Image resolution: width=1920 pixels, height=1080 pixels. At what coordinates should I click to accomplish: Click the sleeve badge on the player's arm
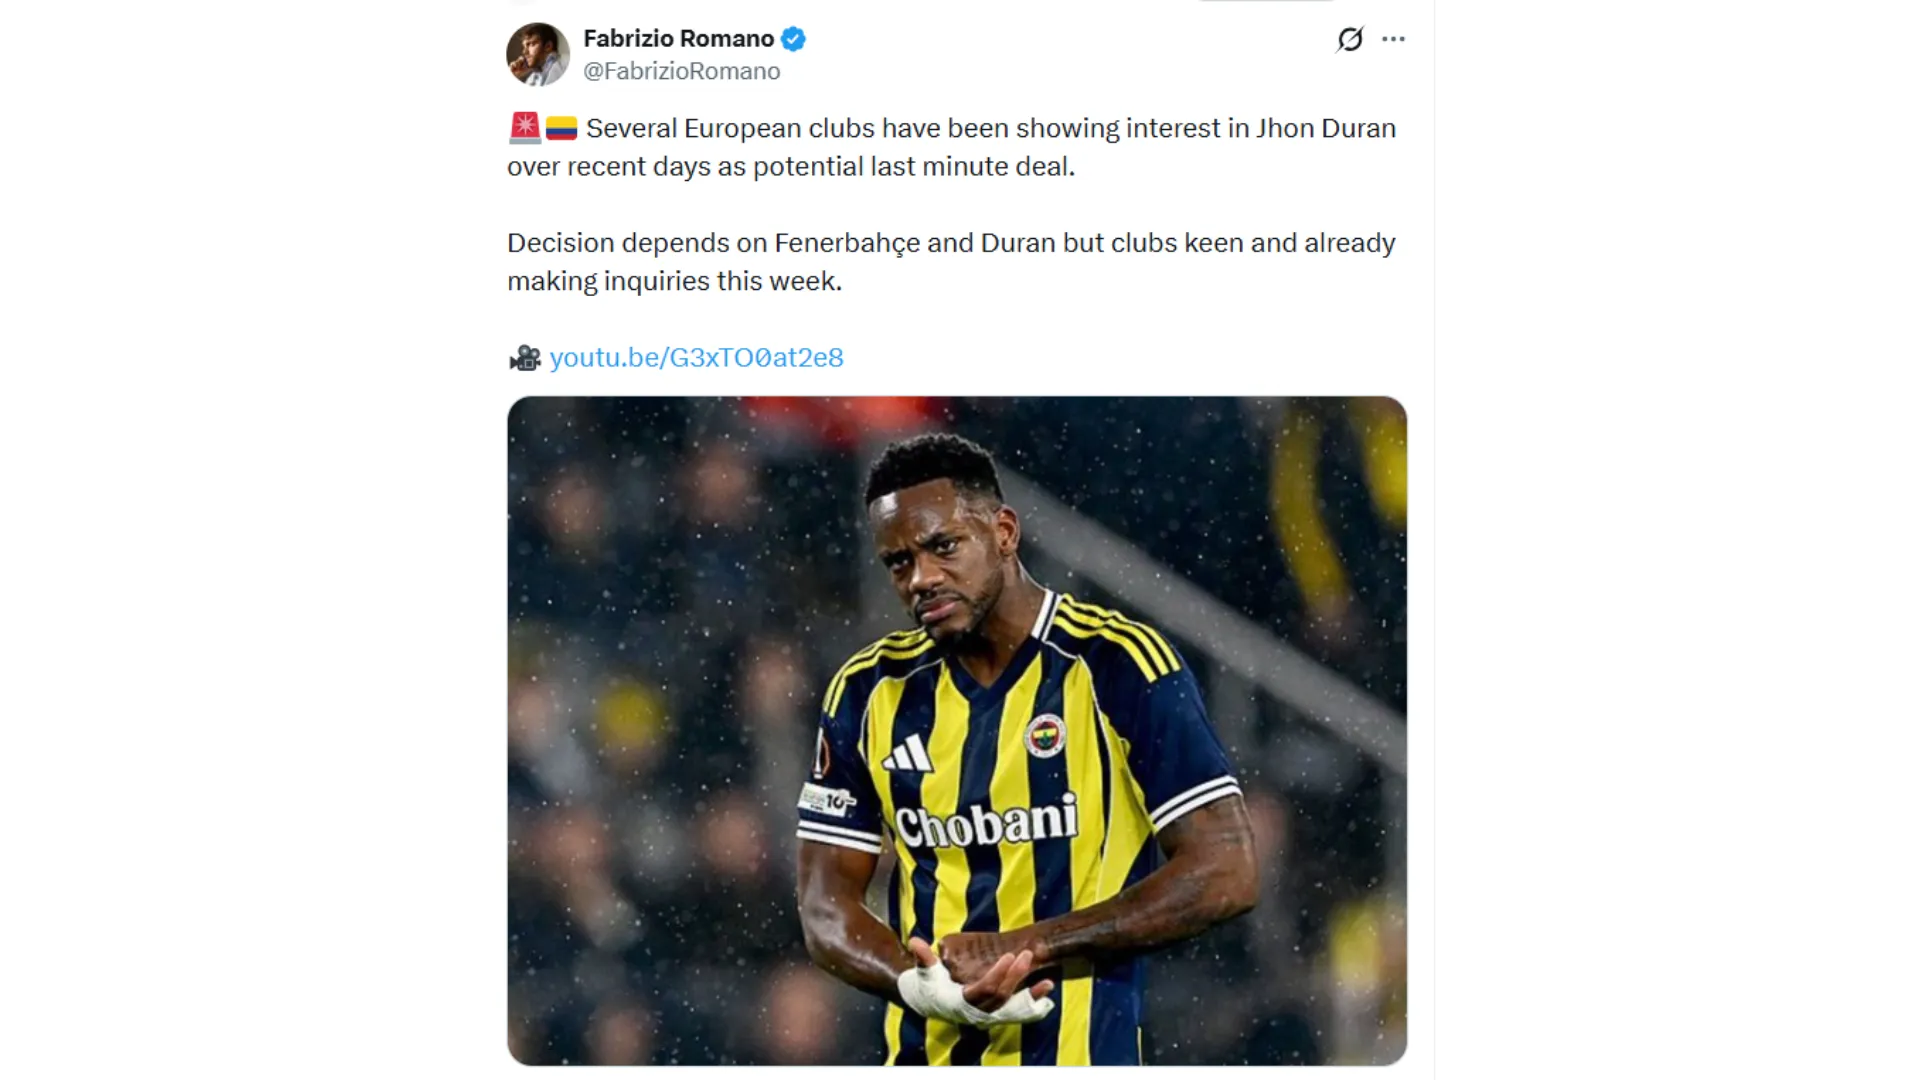(826, 800)
